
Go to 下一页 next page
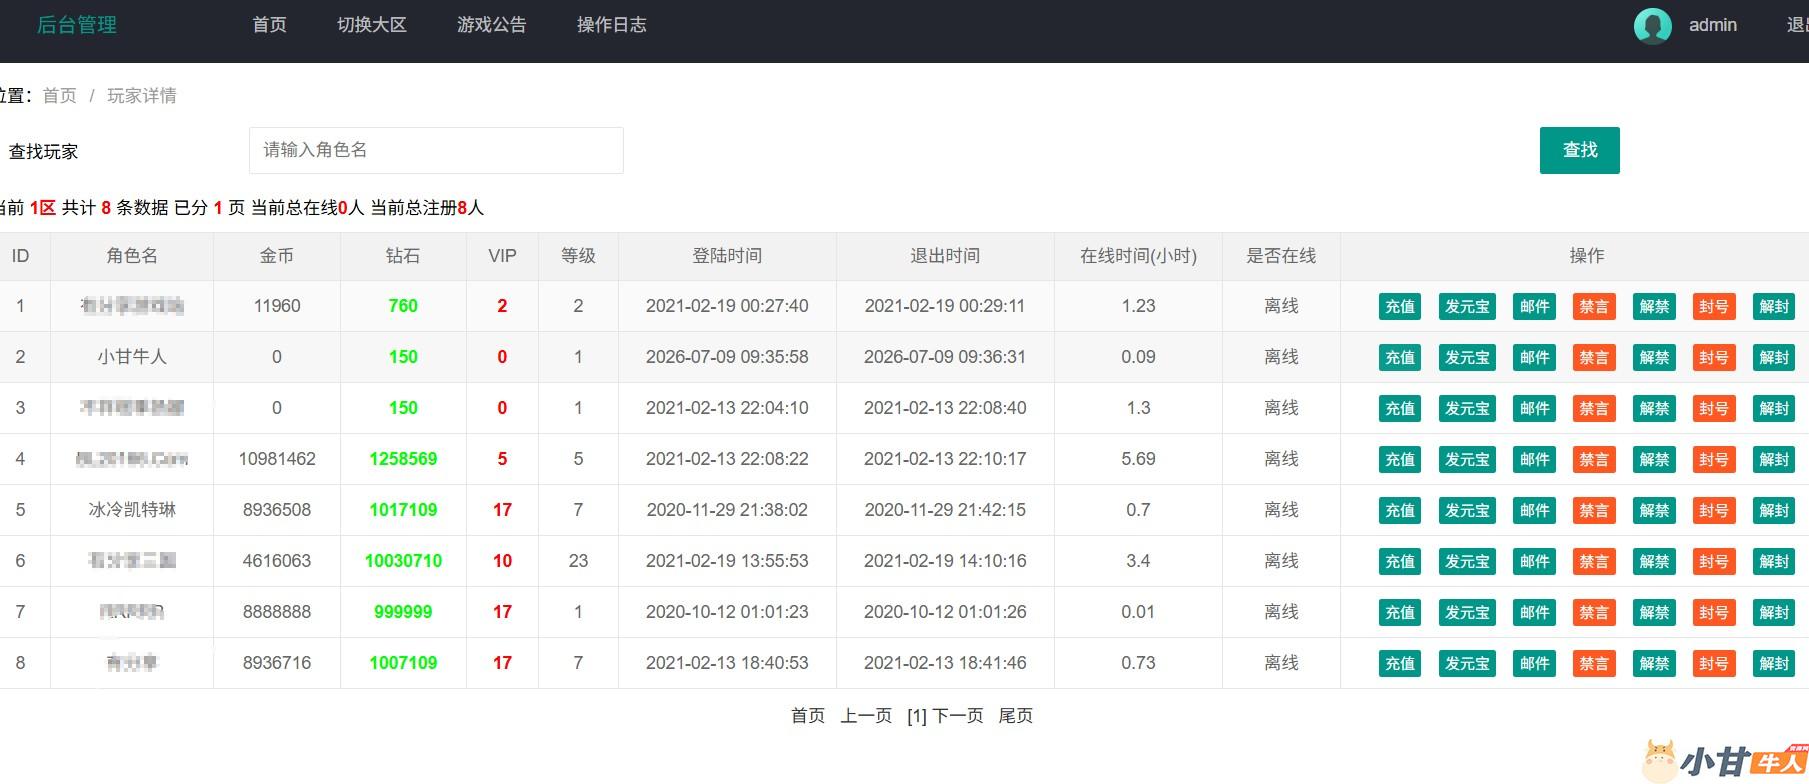click(x=958, y=716)
